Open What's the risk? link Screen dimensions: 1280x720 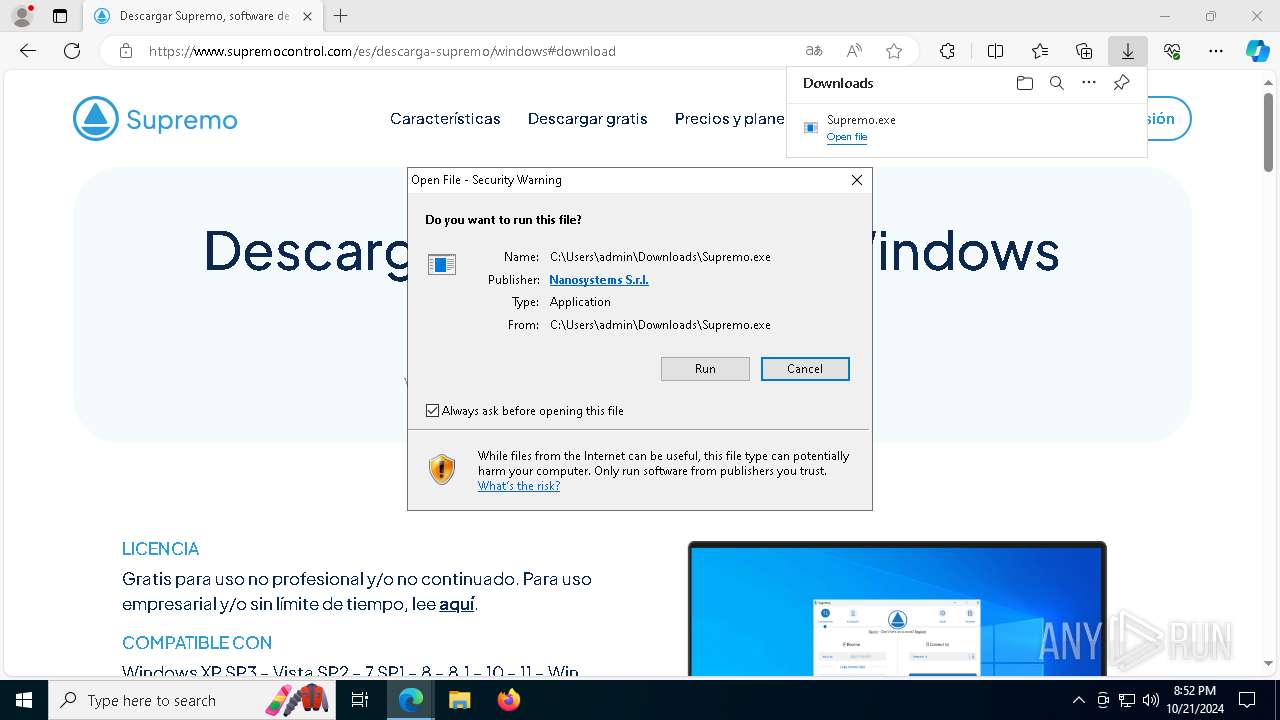tap(519, 486)
